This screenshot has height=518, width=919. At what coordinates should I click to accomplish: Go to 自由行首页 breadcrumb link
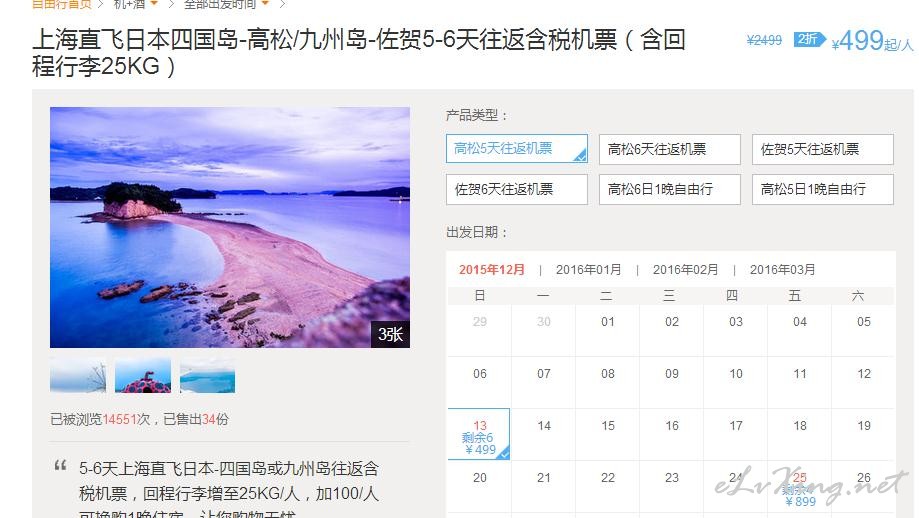coord(62,4)
